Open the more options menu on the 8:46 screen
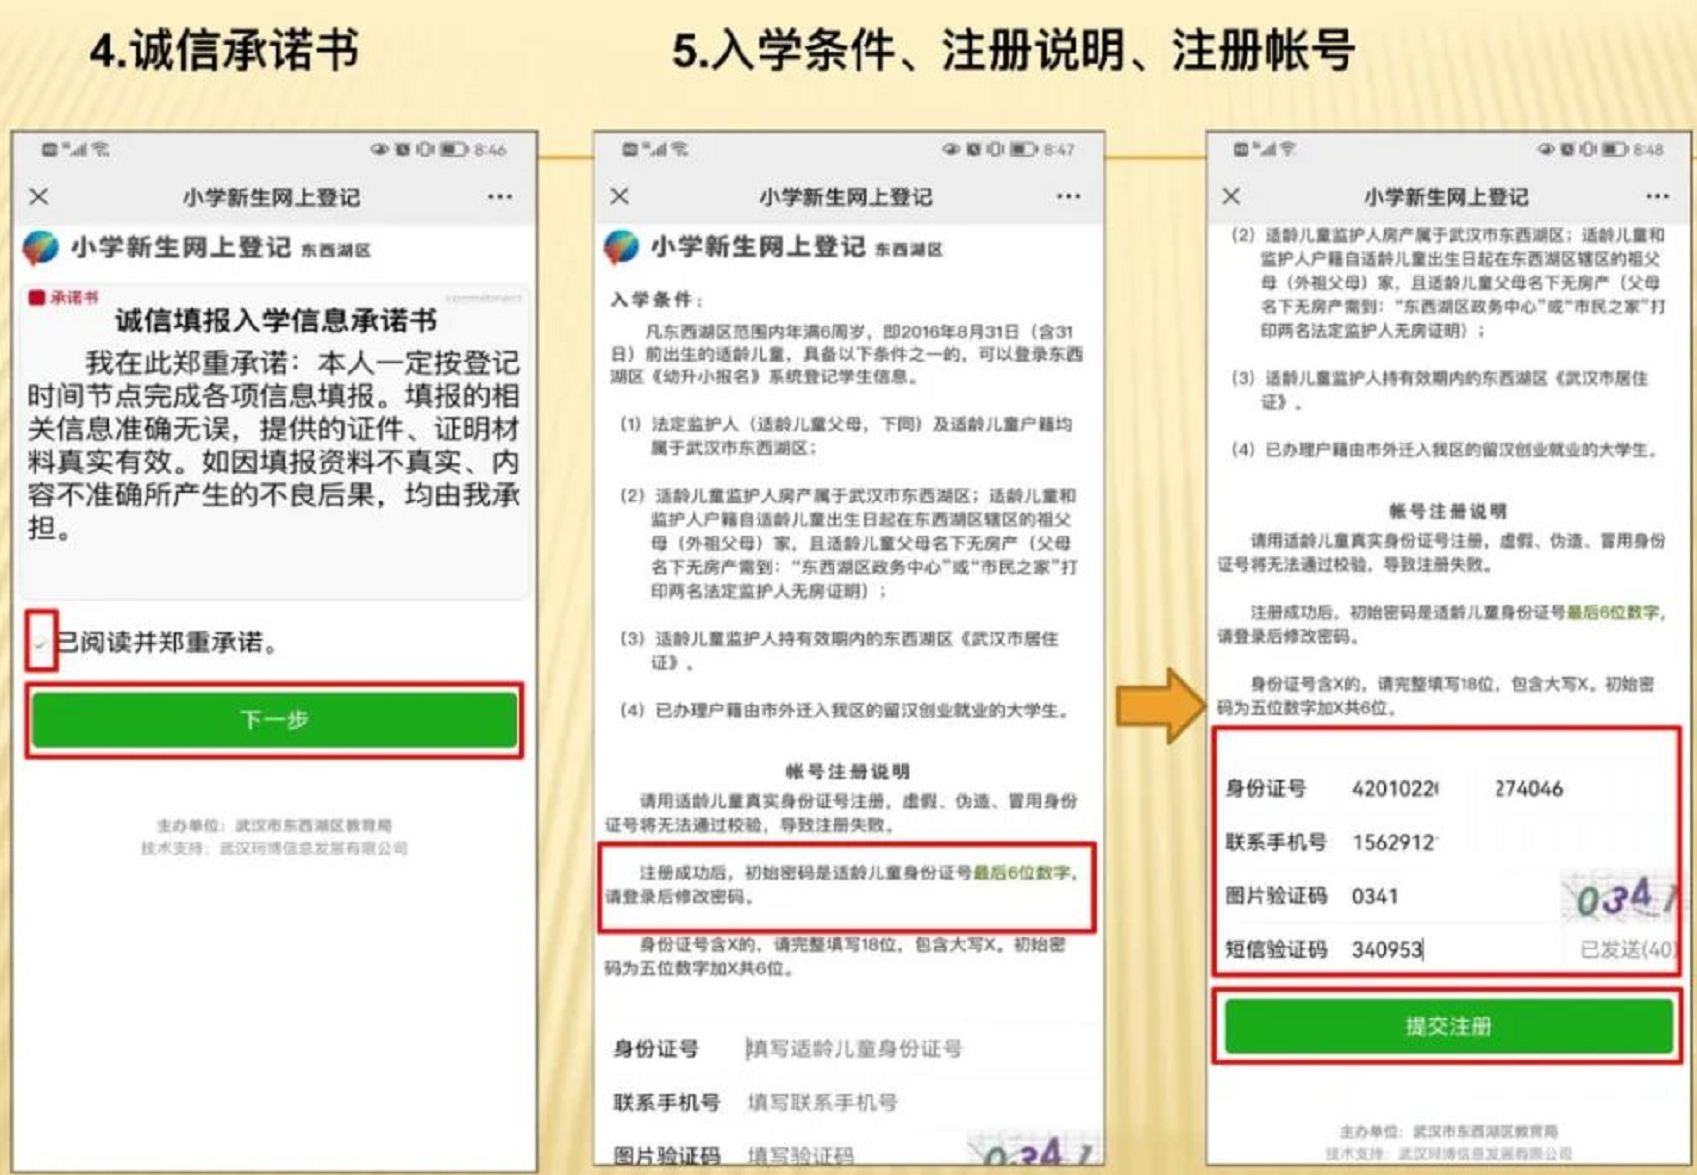The image size is (1697, 1175). [500, 197]
